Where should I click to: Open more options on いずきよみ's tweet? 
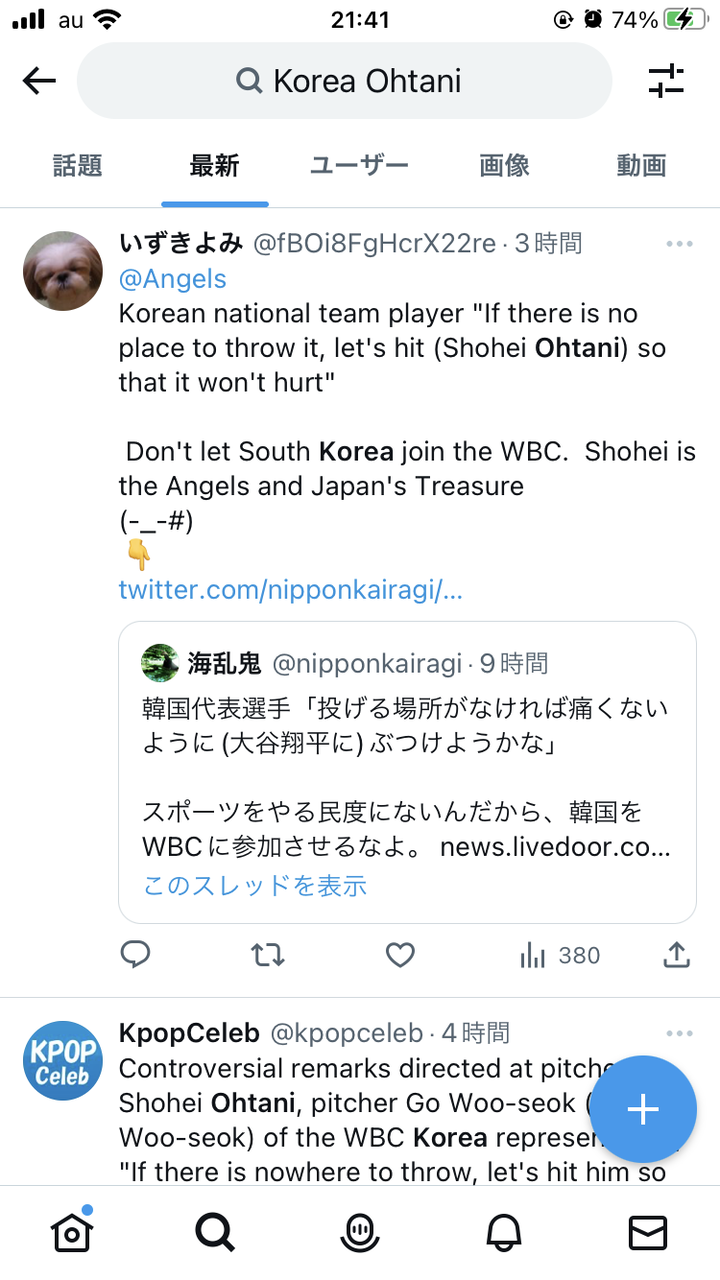point(679,244)
